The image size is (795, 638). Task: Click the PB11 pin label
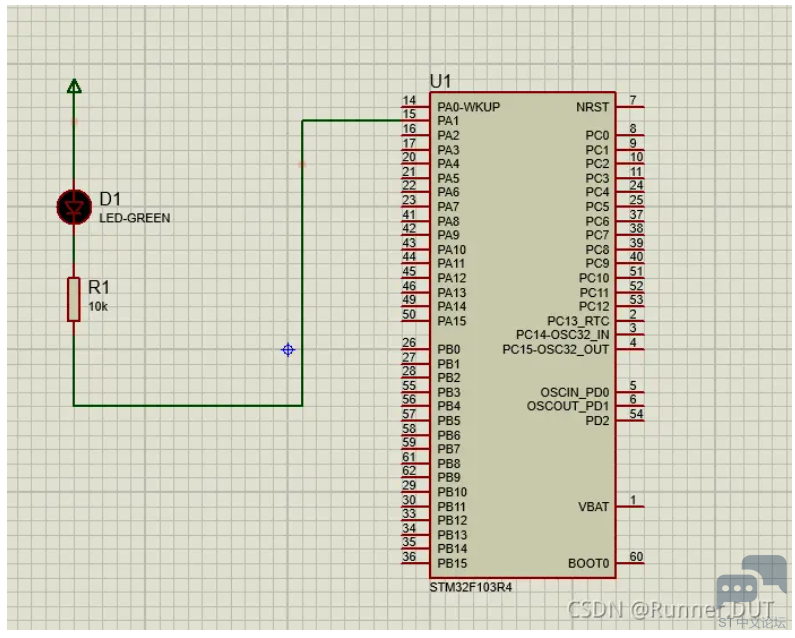(452, 507)
